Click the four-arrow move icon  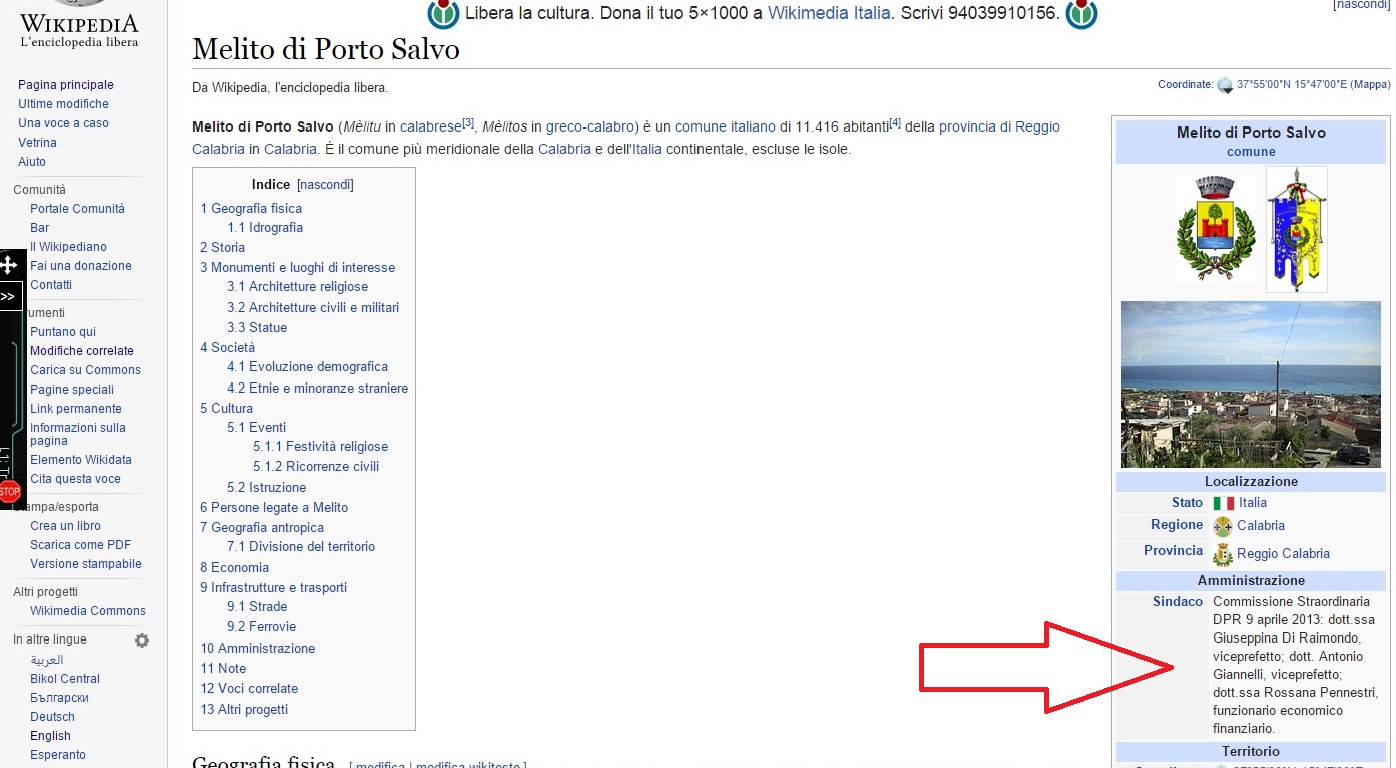coord(9,266)
